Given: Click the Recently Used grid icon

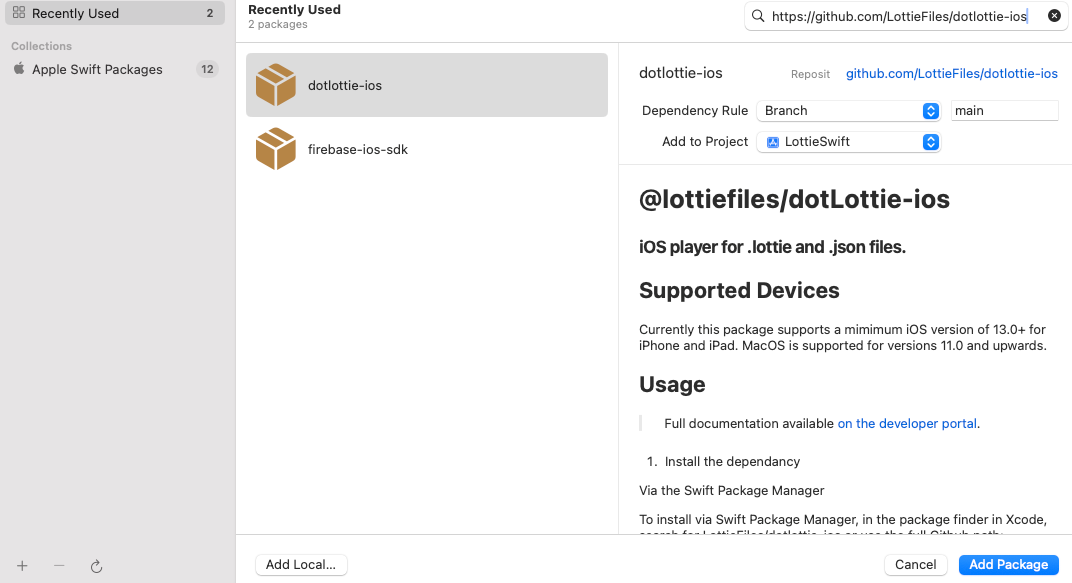Looking at the screenshot, I should coord(18,13).
